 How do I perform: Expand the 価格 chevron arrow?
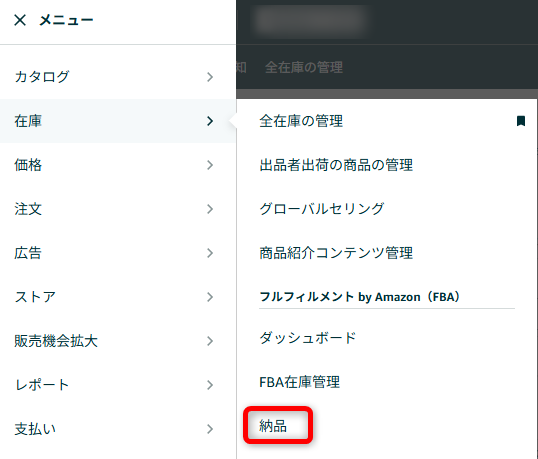pyautogui.click(x=210, y=165)
